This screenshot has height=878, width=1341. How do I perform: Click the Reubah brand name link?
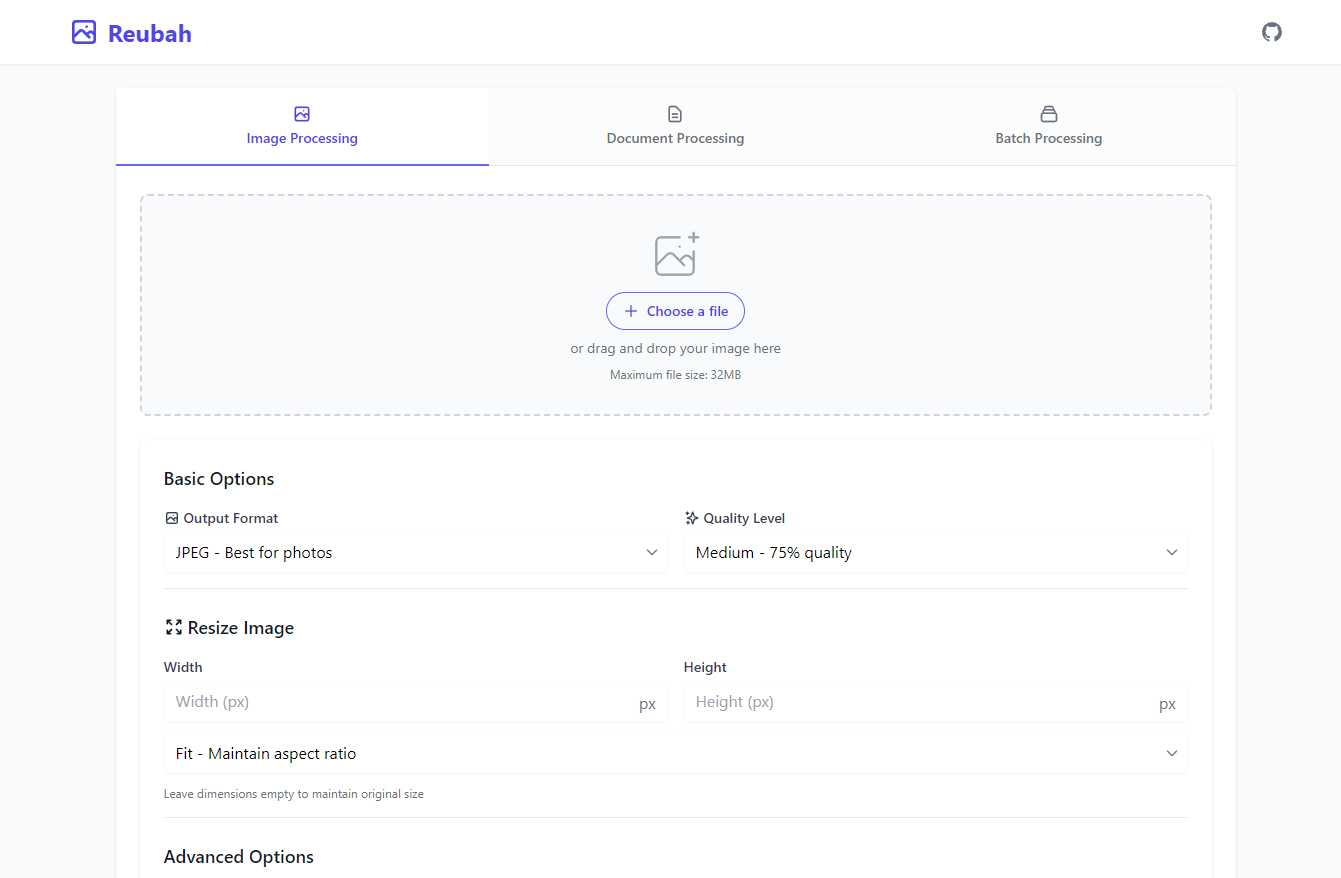coord(150,33)
